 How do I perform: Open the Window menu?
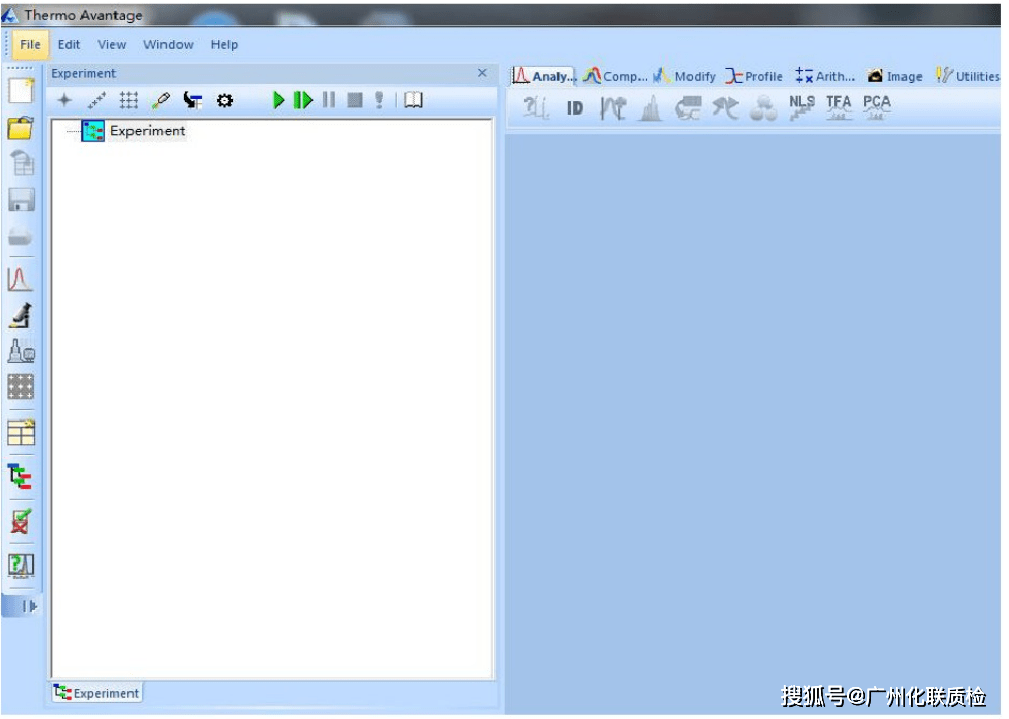tap(168, 44)
